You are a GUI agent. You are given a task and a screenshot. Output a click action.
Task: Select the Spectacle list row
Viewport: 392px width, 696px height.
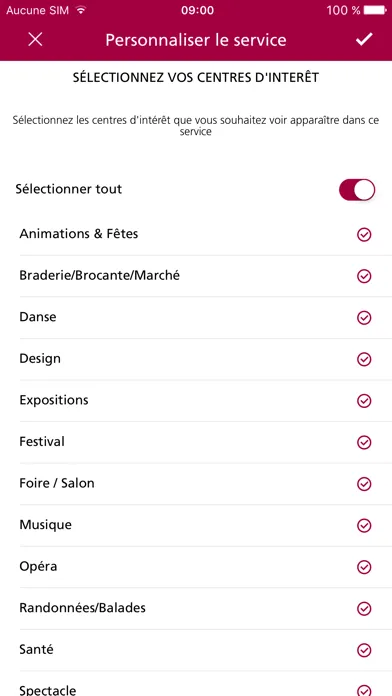click(206, 684)
